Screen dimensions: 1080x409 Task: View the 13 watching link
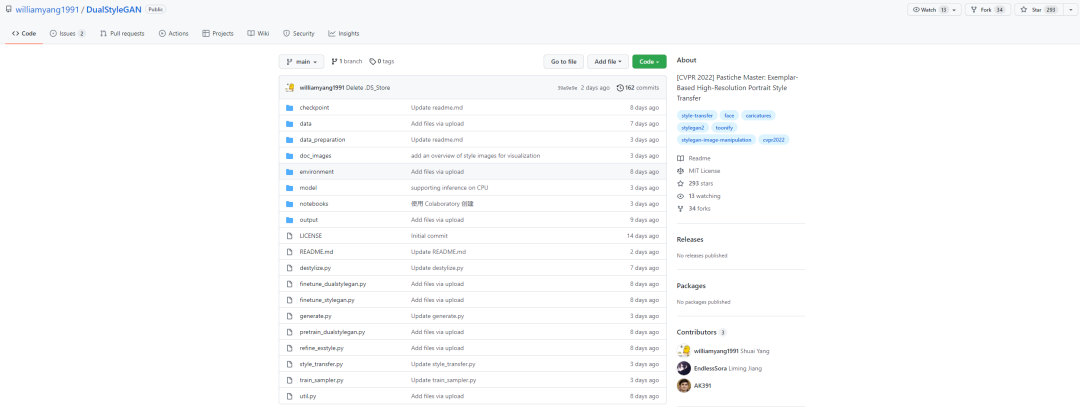pyautogui.click(x=699, y=196)
